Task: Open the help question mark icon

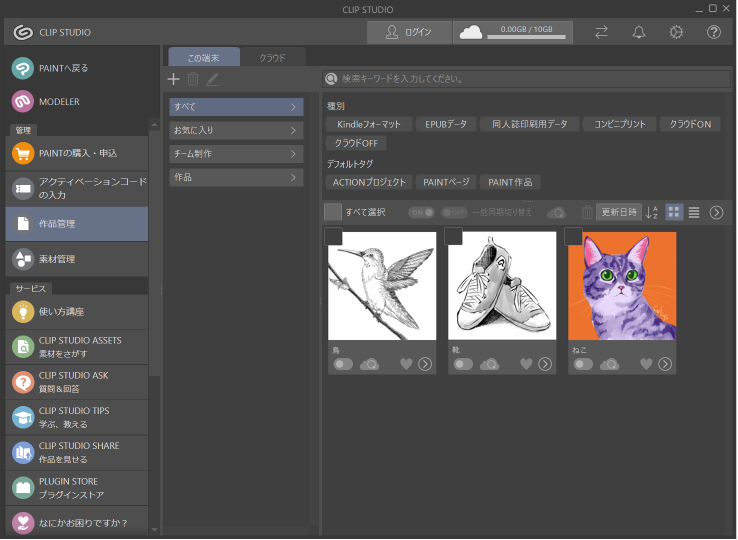Action: click(714, 32)
